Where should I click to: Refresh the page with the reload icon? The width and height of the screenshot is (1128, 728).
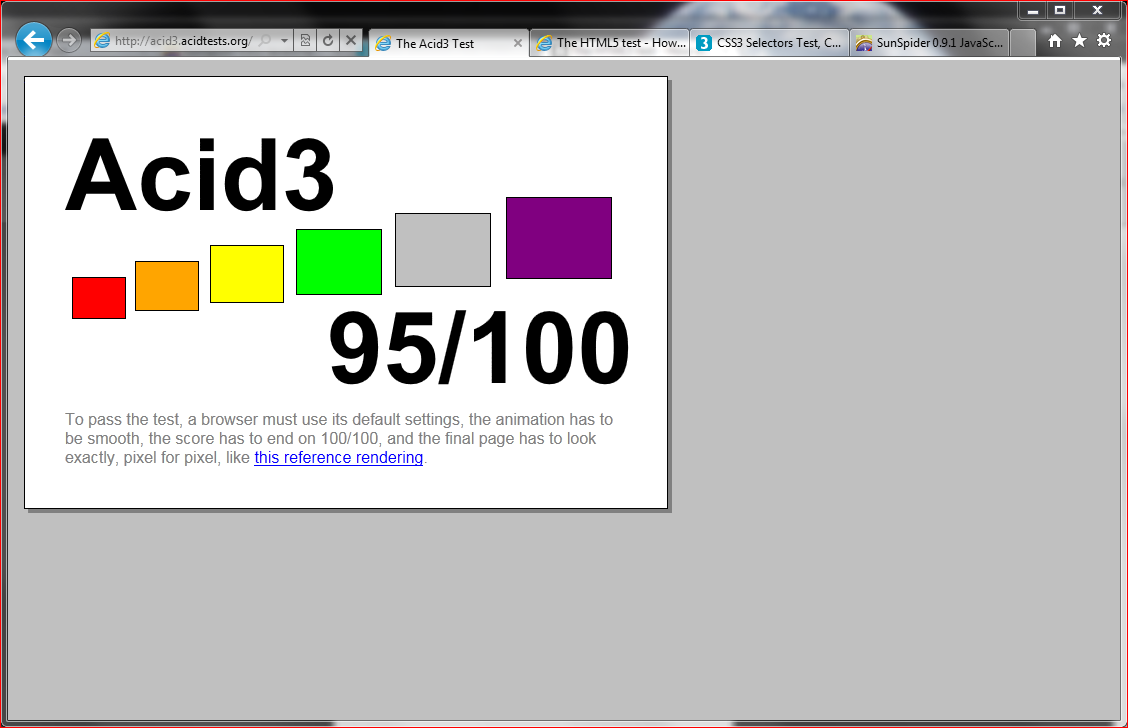click(328, 41)
